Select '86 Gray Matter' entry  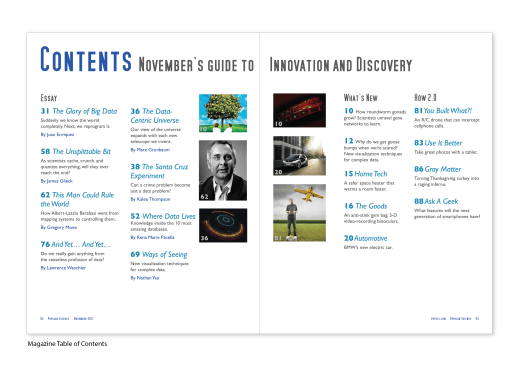pos(438,169)
